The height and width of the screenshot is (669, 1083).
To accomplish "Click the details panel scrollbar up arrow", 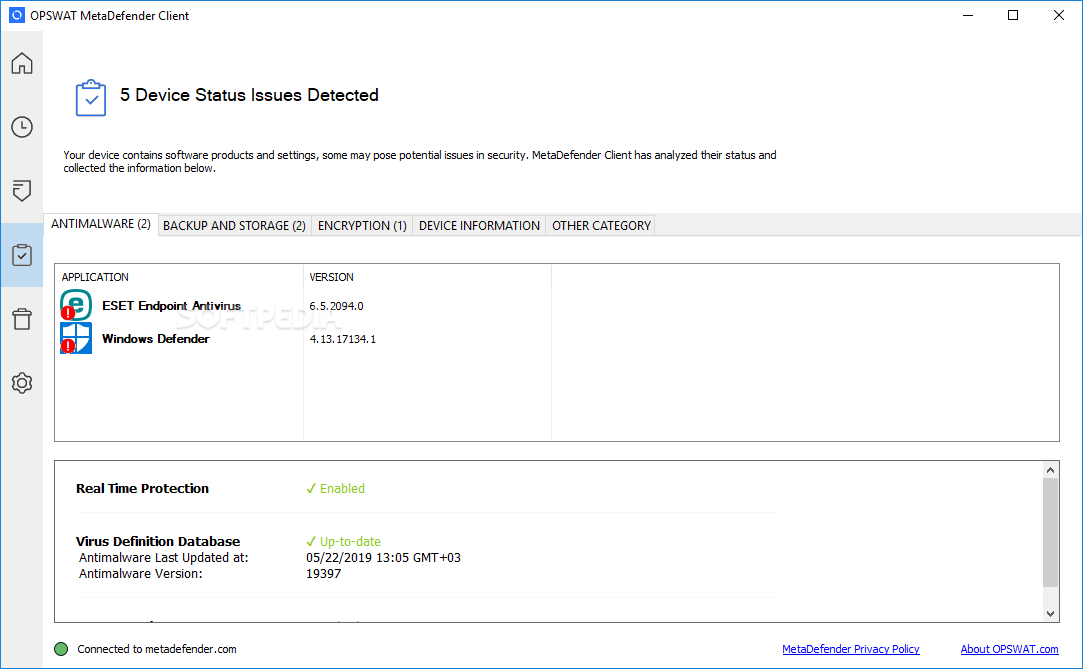I will (x=1050, y=470).
